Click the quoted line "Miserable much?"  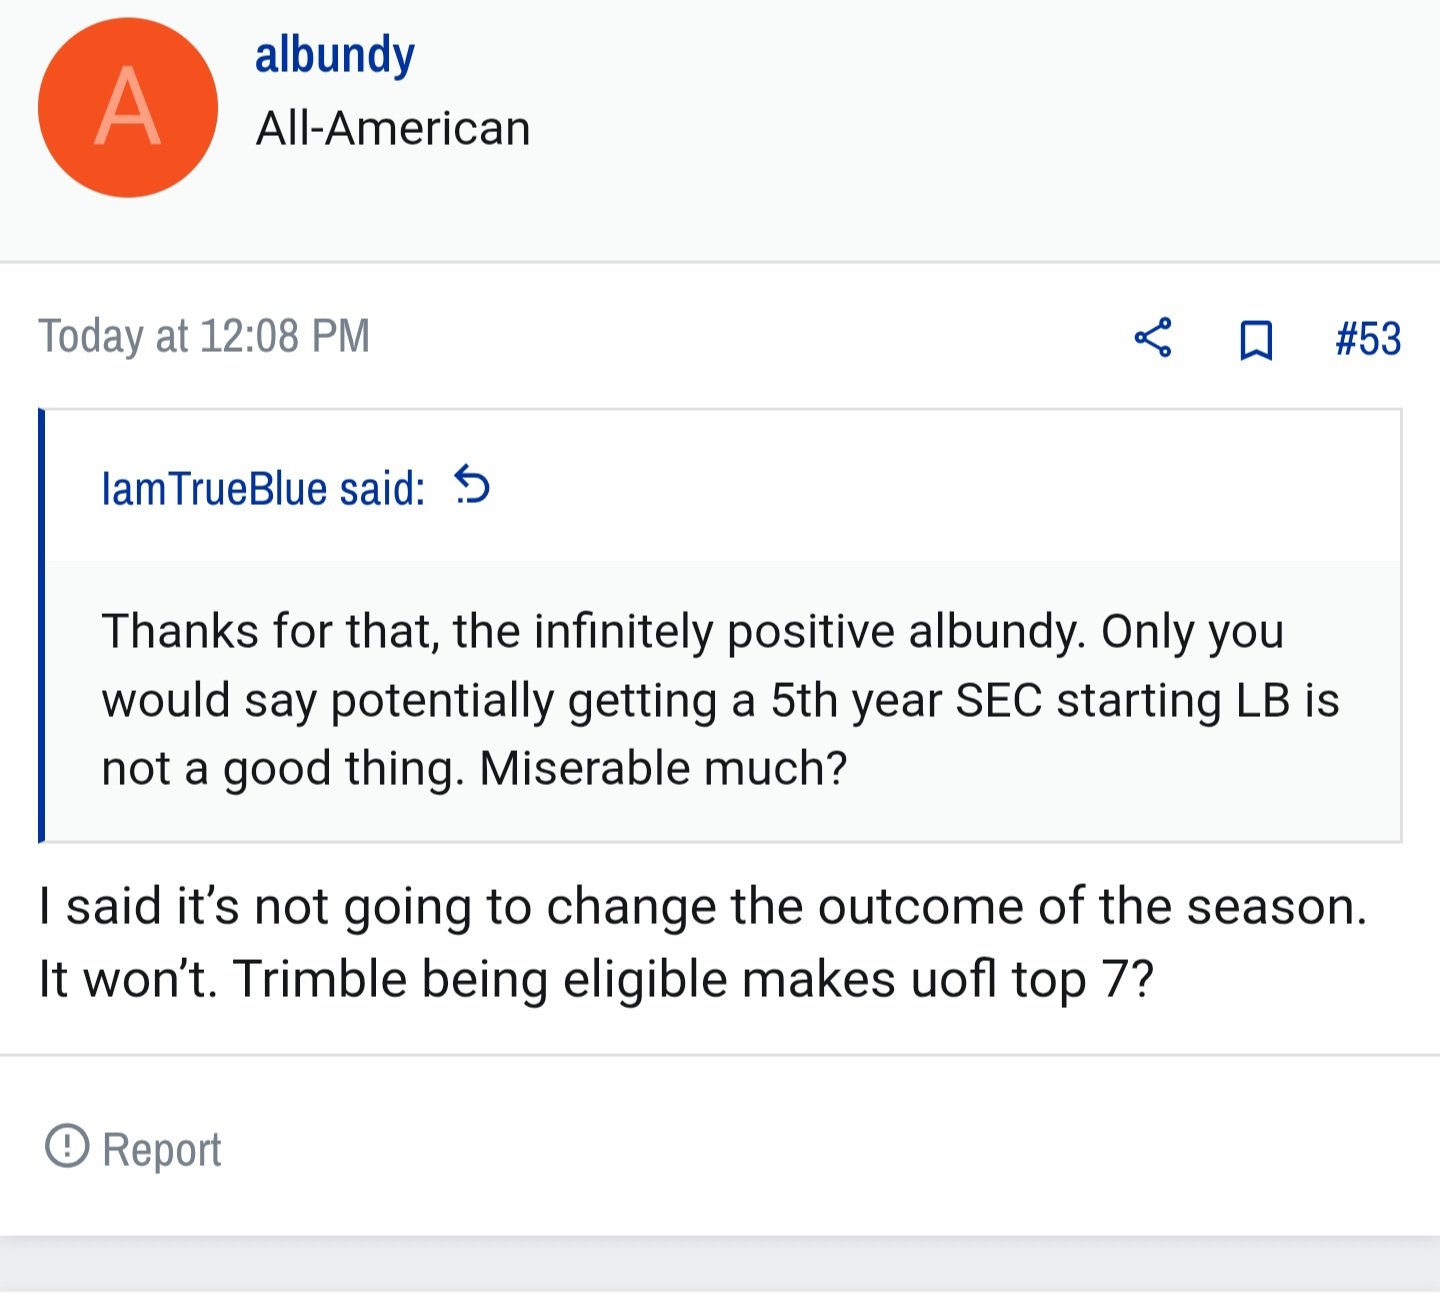[663, 769]
